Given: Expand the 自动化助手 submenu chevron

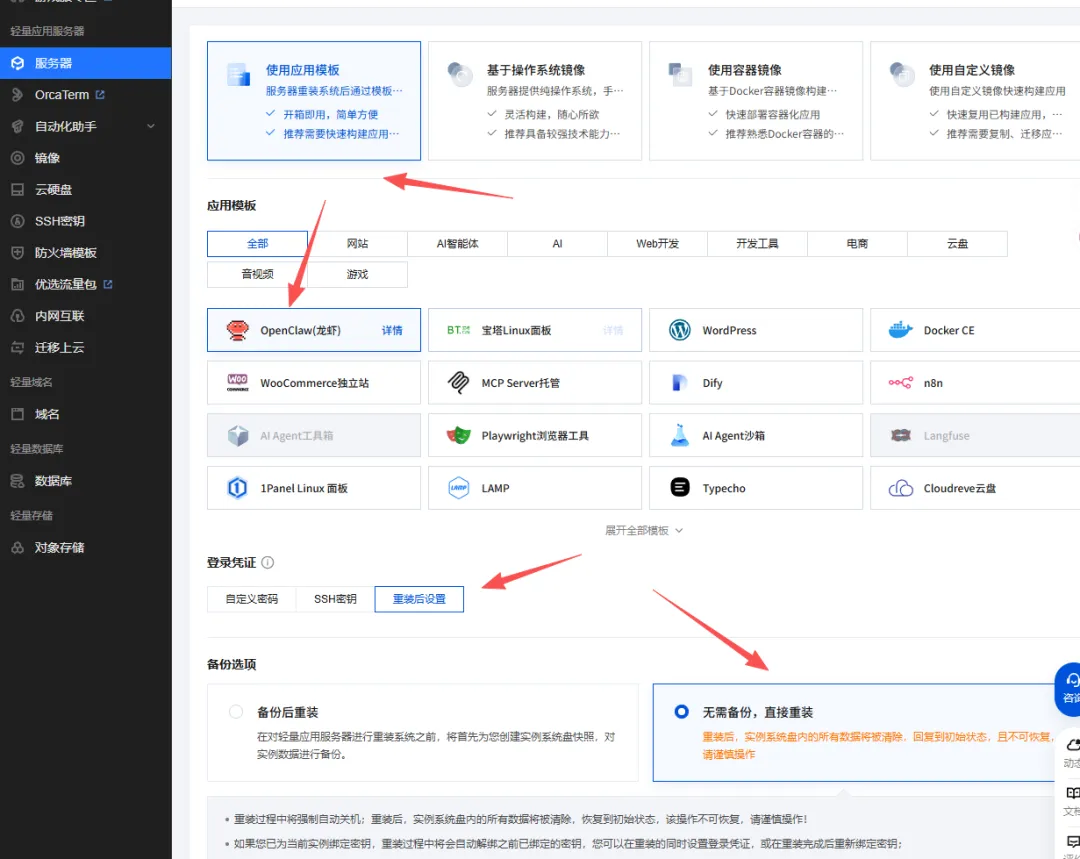Looking at the screenshot, I should tap(151, 127).
